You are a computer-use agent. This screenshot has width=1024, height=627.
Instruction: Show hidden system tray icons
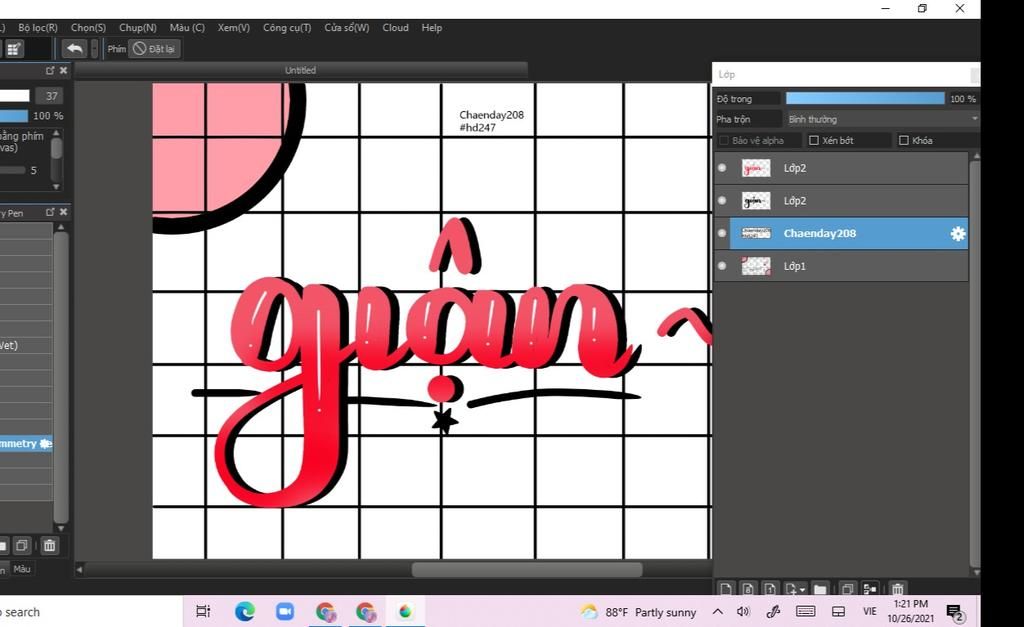[x=717, y=612]
